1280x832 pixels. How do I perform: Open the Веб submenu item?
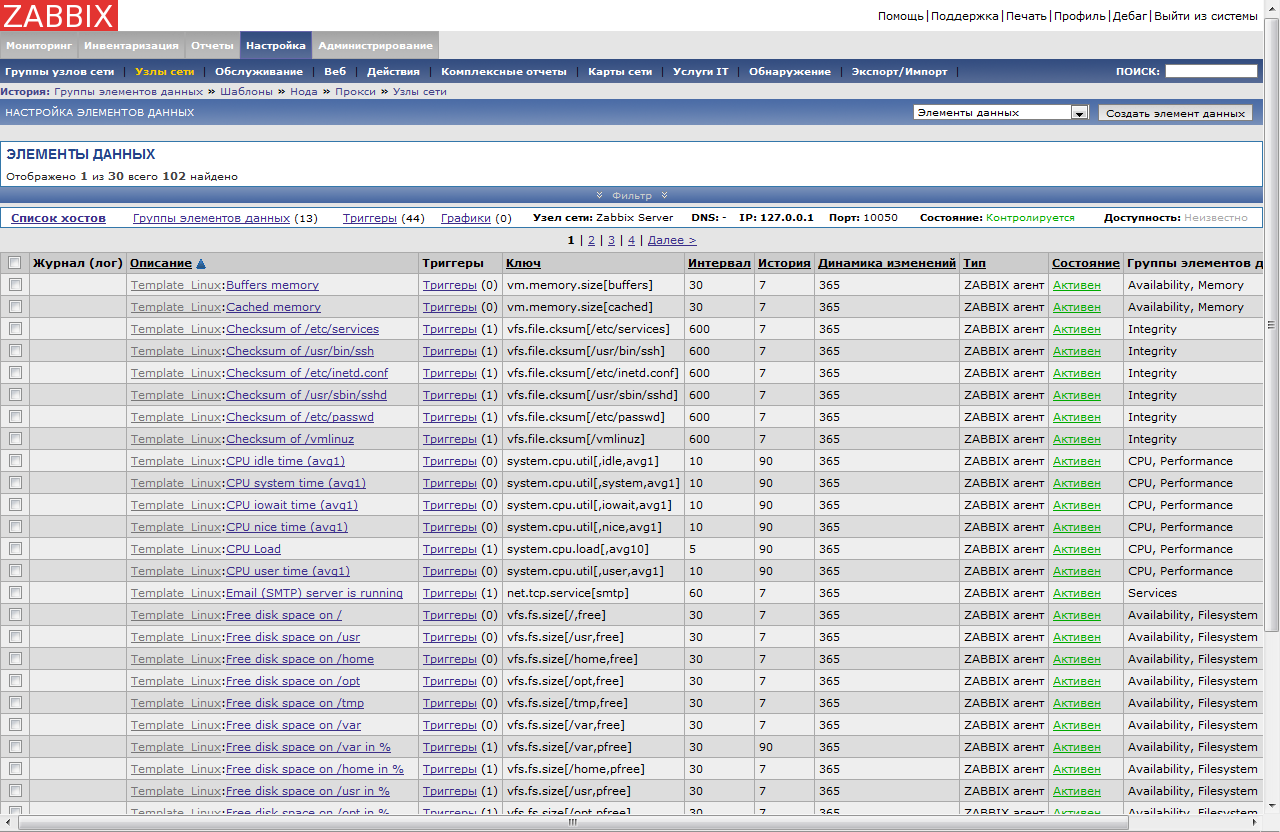point(335,72)
